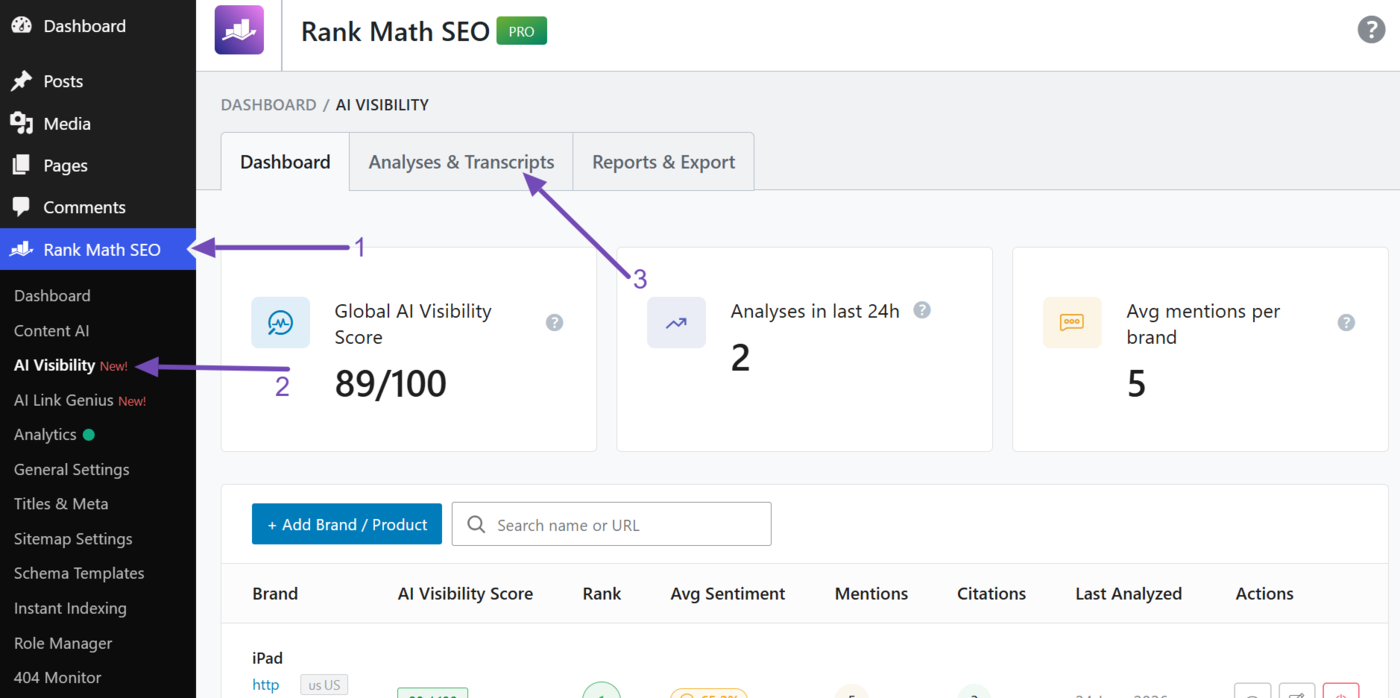1400x698 pixels.
Task: Click the magnifier icon in the search box
Action: pyautogui.click(x=476, y=525)
